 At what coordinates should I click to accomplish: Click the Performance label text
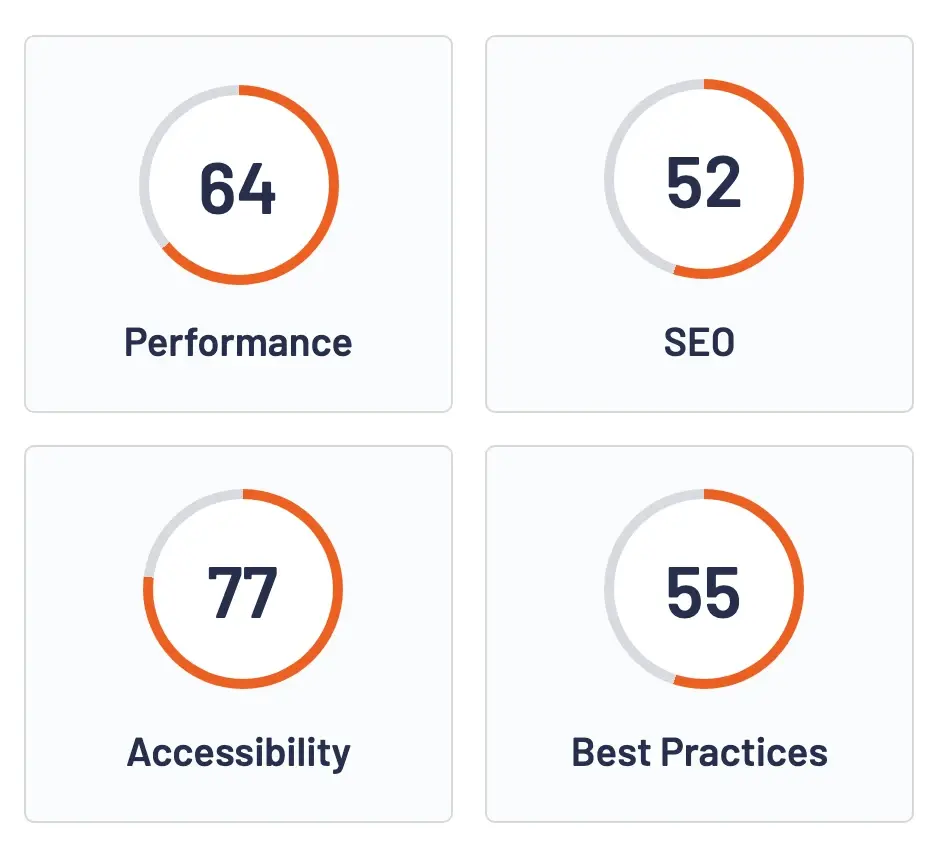click(238, 343)
